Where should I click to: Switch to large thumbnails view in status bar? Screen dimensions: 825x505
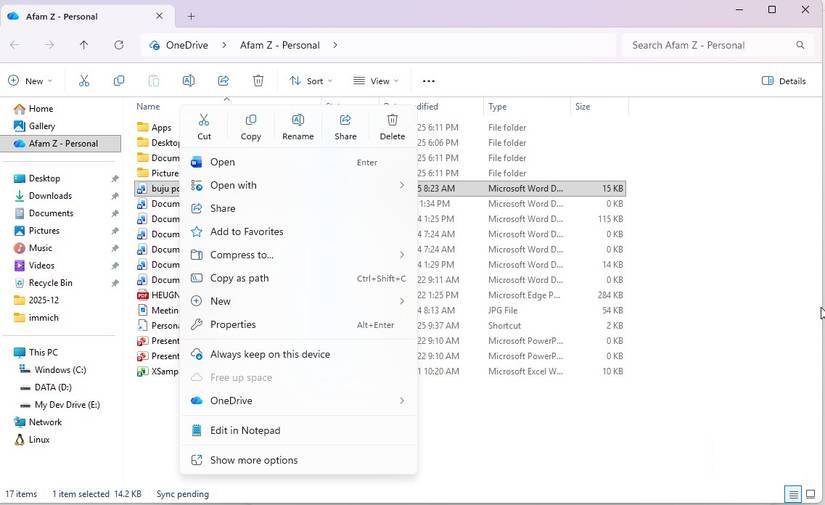pos(810,494)
